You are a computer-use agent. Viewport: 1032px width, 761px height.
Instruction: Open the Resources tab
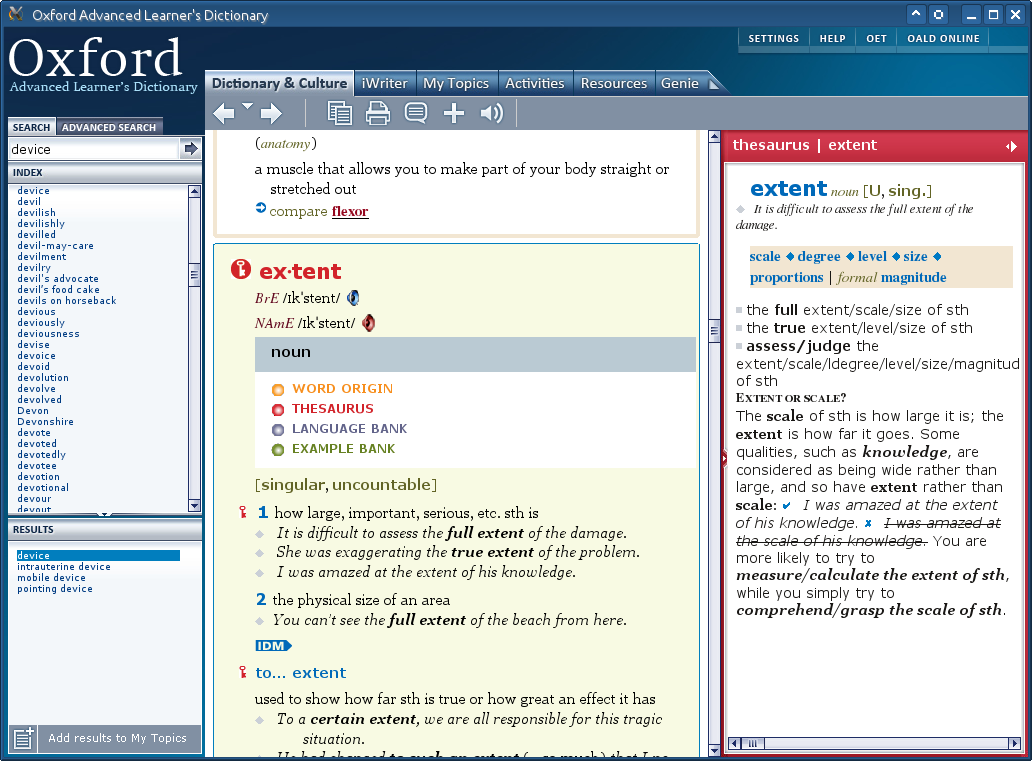tap(613, 84)
